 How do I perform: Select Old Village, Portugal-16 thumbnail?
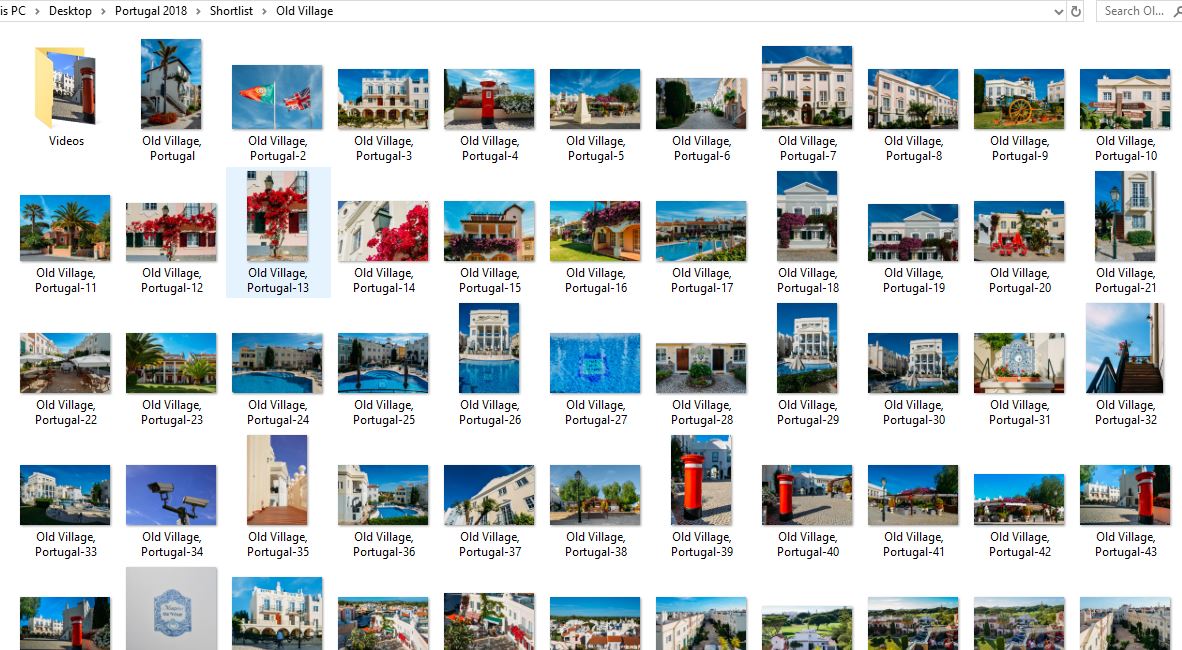(x=596, y=231)
